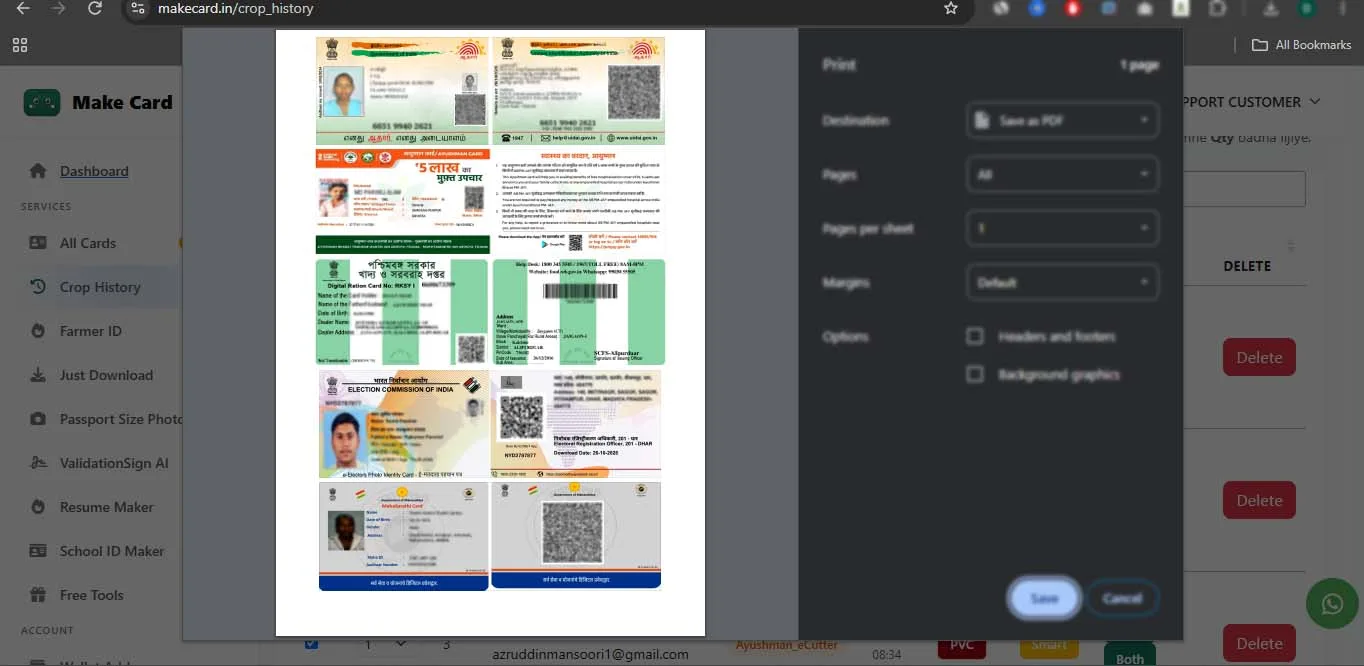Open the Pages per sheet dropdown

pos(1063,228)
